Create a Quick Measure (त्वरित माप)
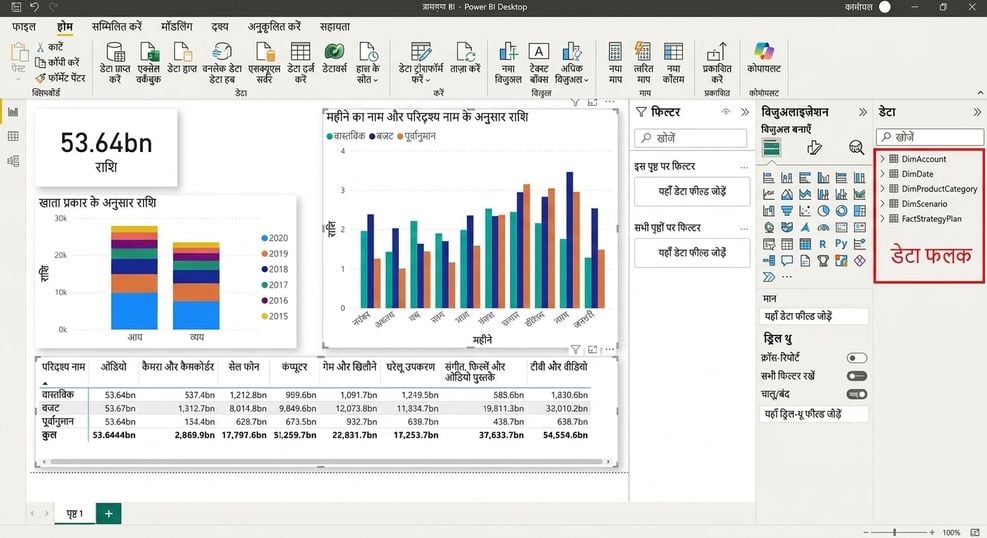 (x=643, y=62)
